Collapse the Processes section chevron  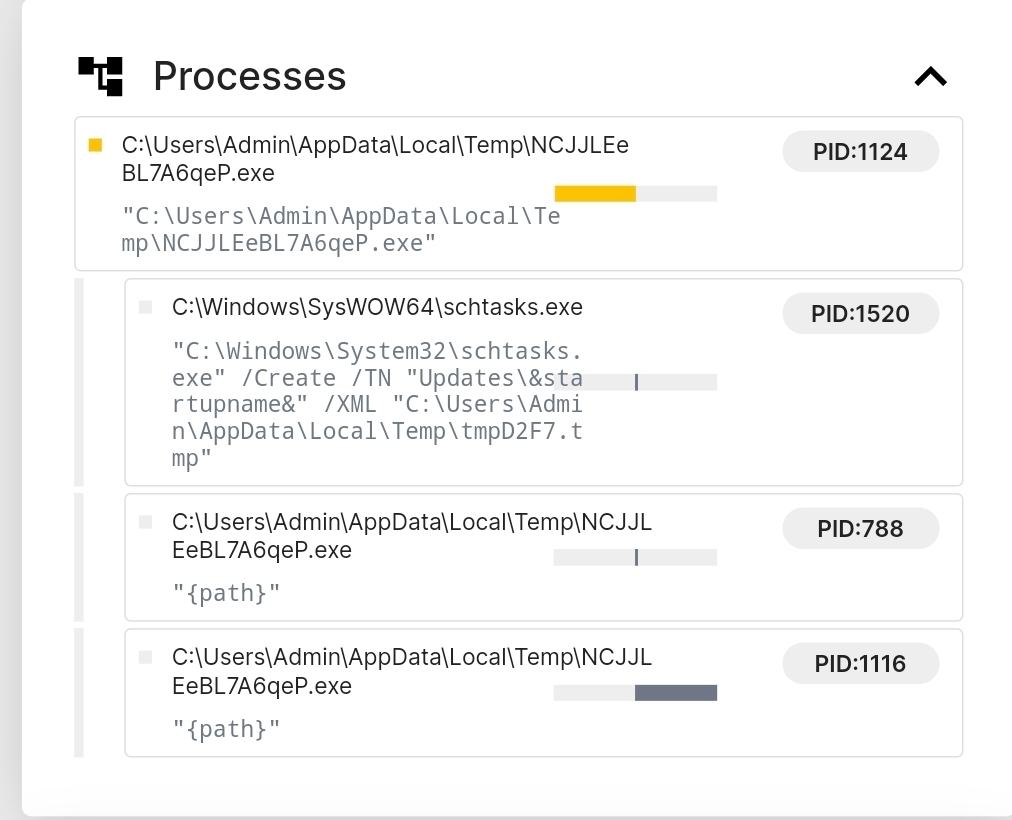click(930, 77)
